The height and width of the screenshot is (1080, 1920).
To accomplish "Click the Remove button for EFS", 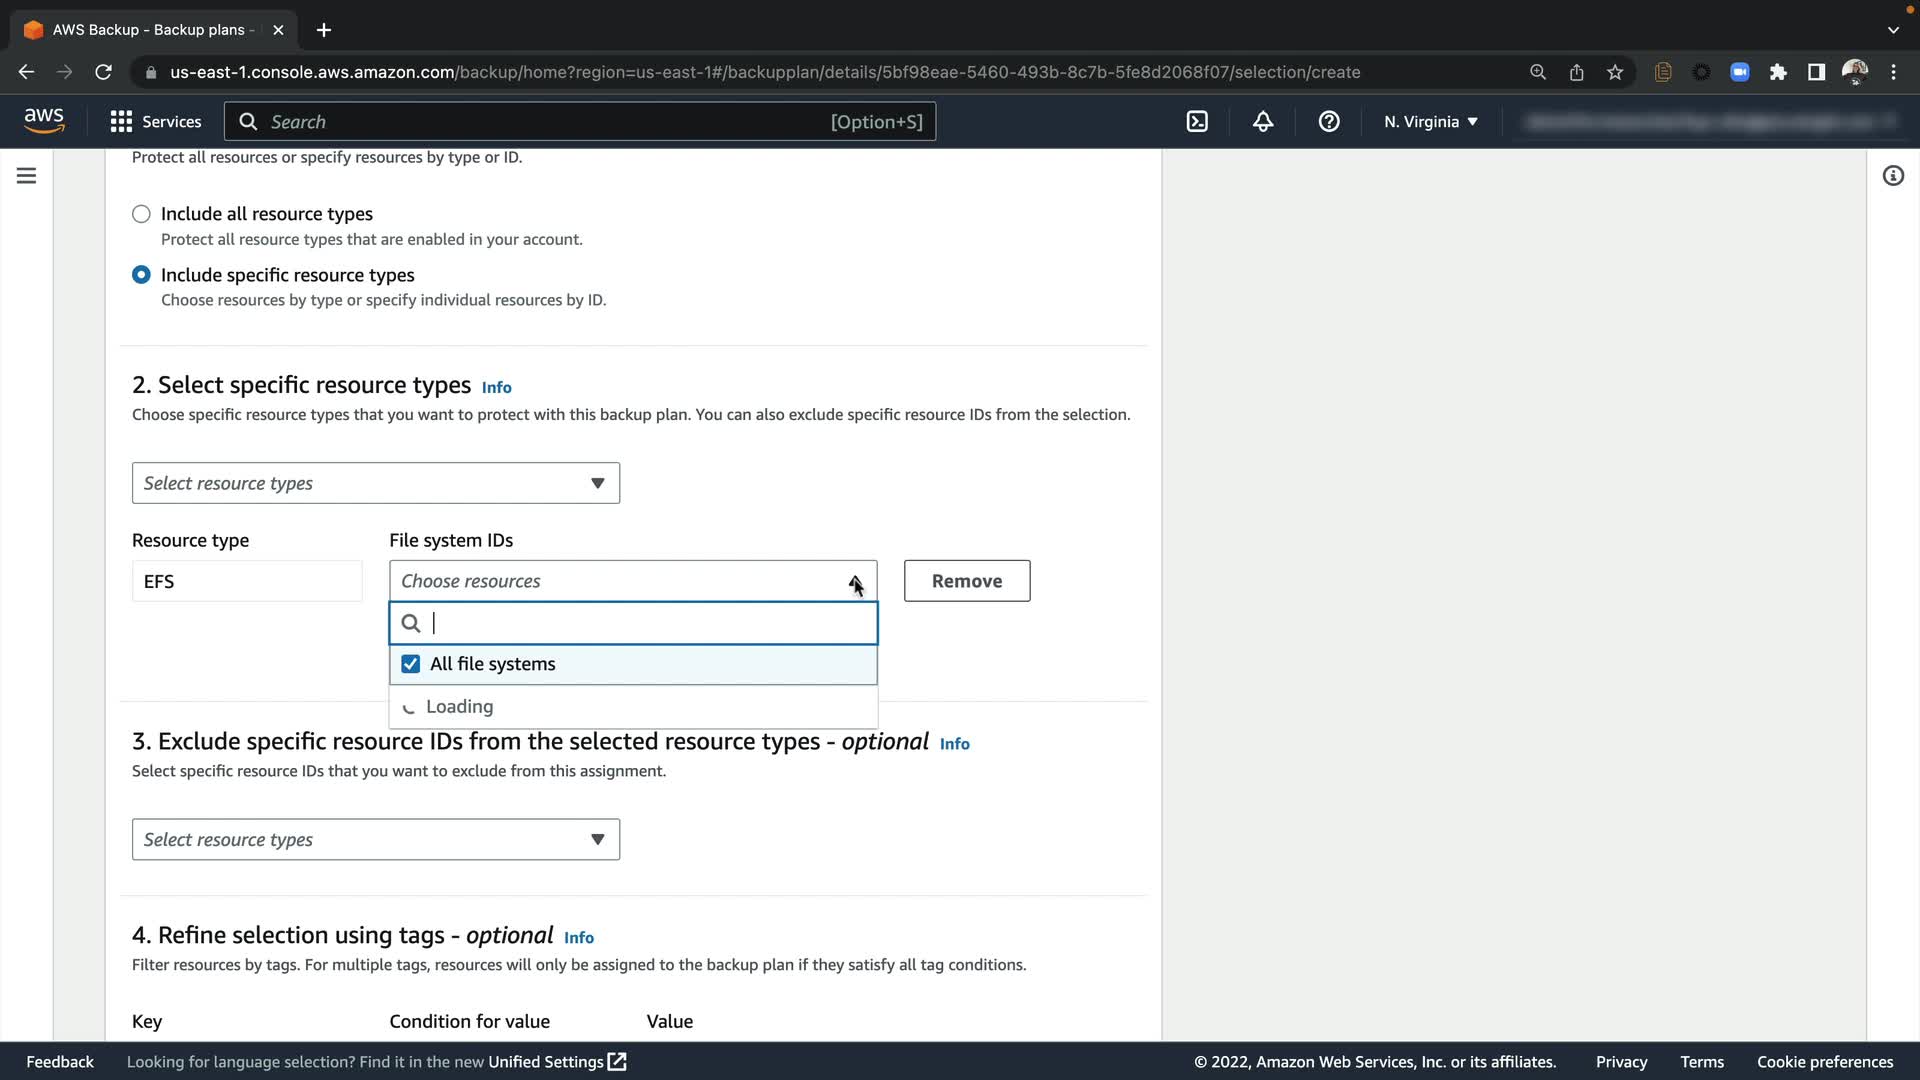I will (x=966, y=581).
